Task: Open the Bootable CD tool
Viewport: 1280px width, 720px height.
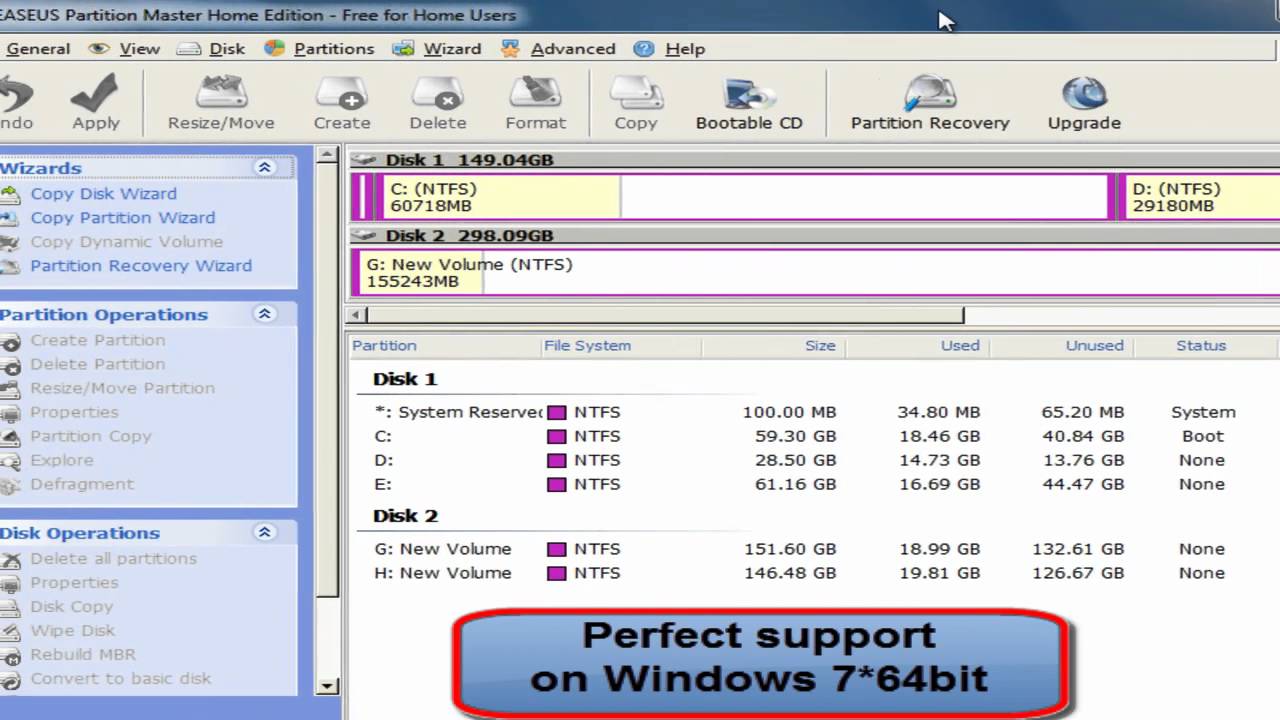Action: click(x=749, y=103)
